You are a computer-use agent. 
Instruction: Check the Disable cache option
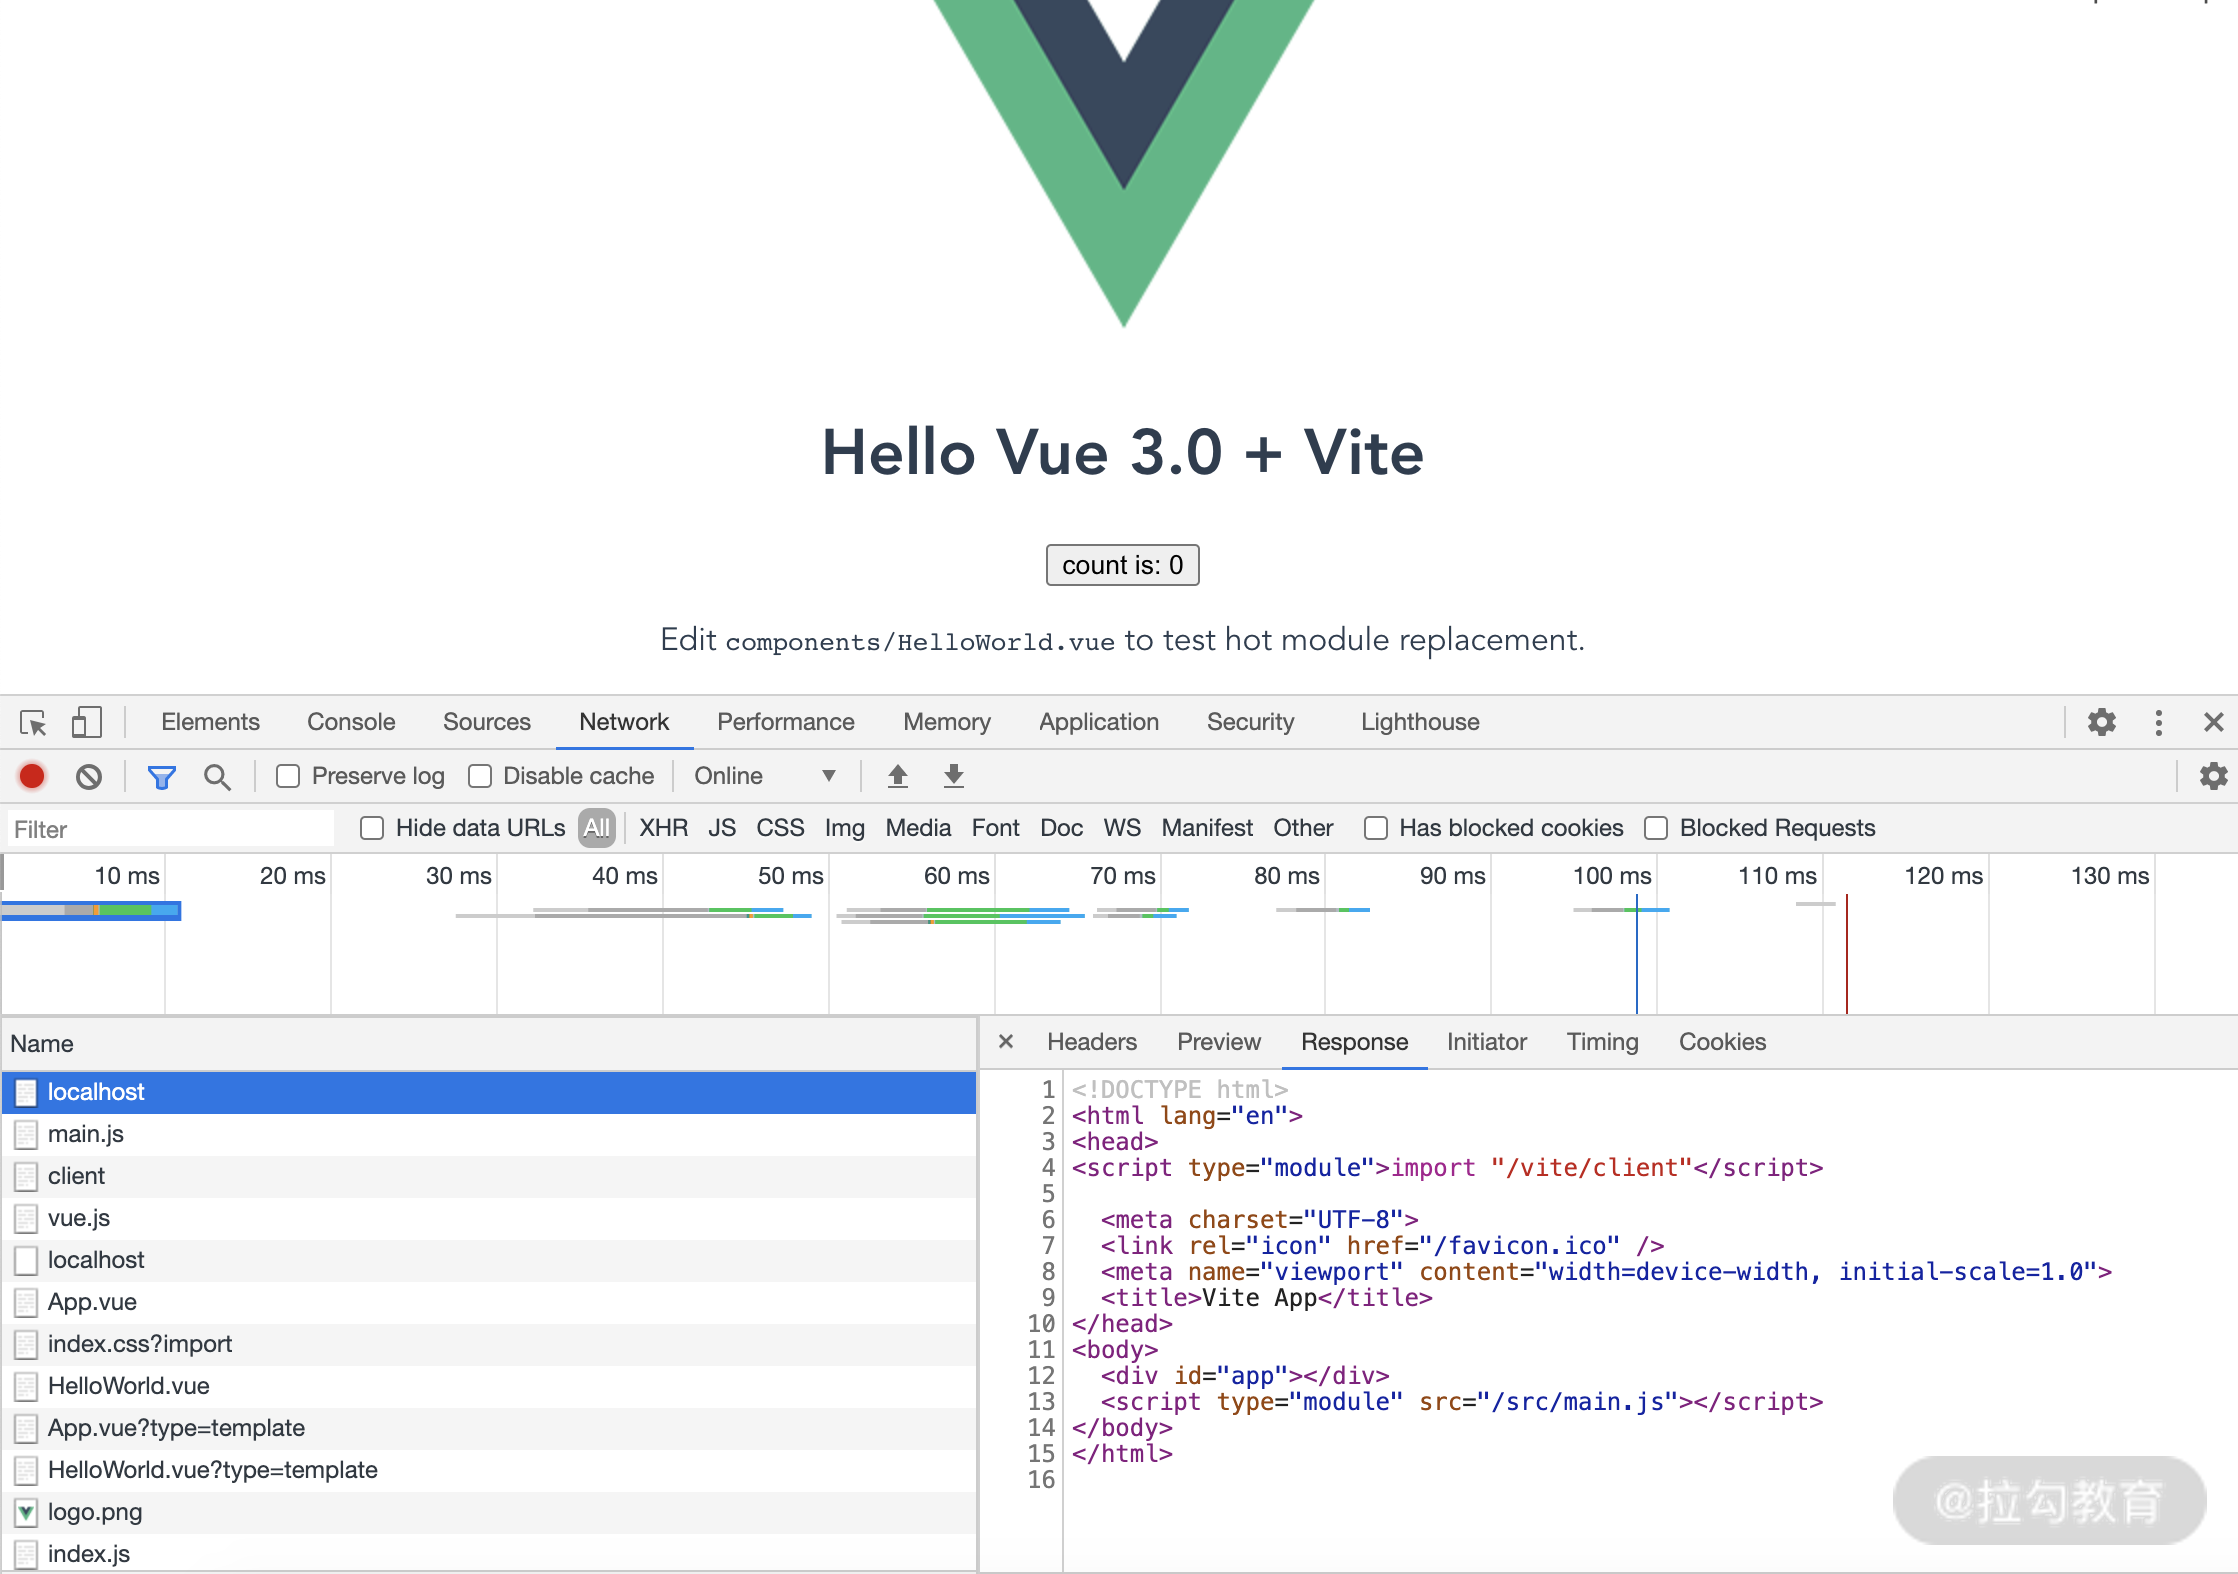(x=481, y=776)
